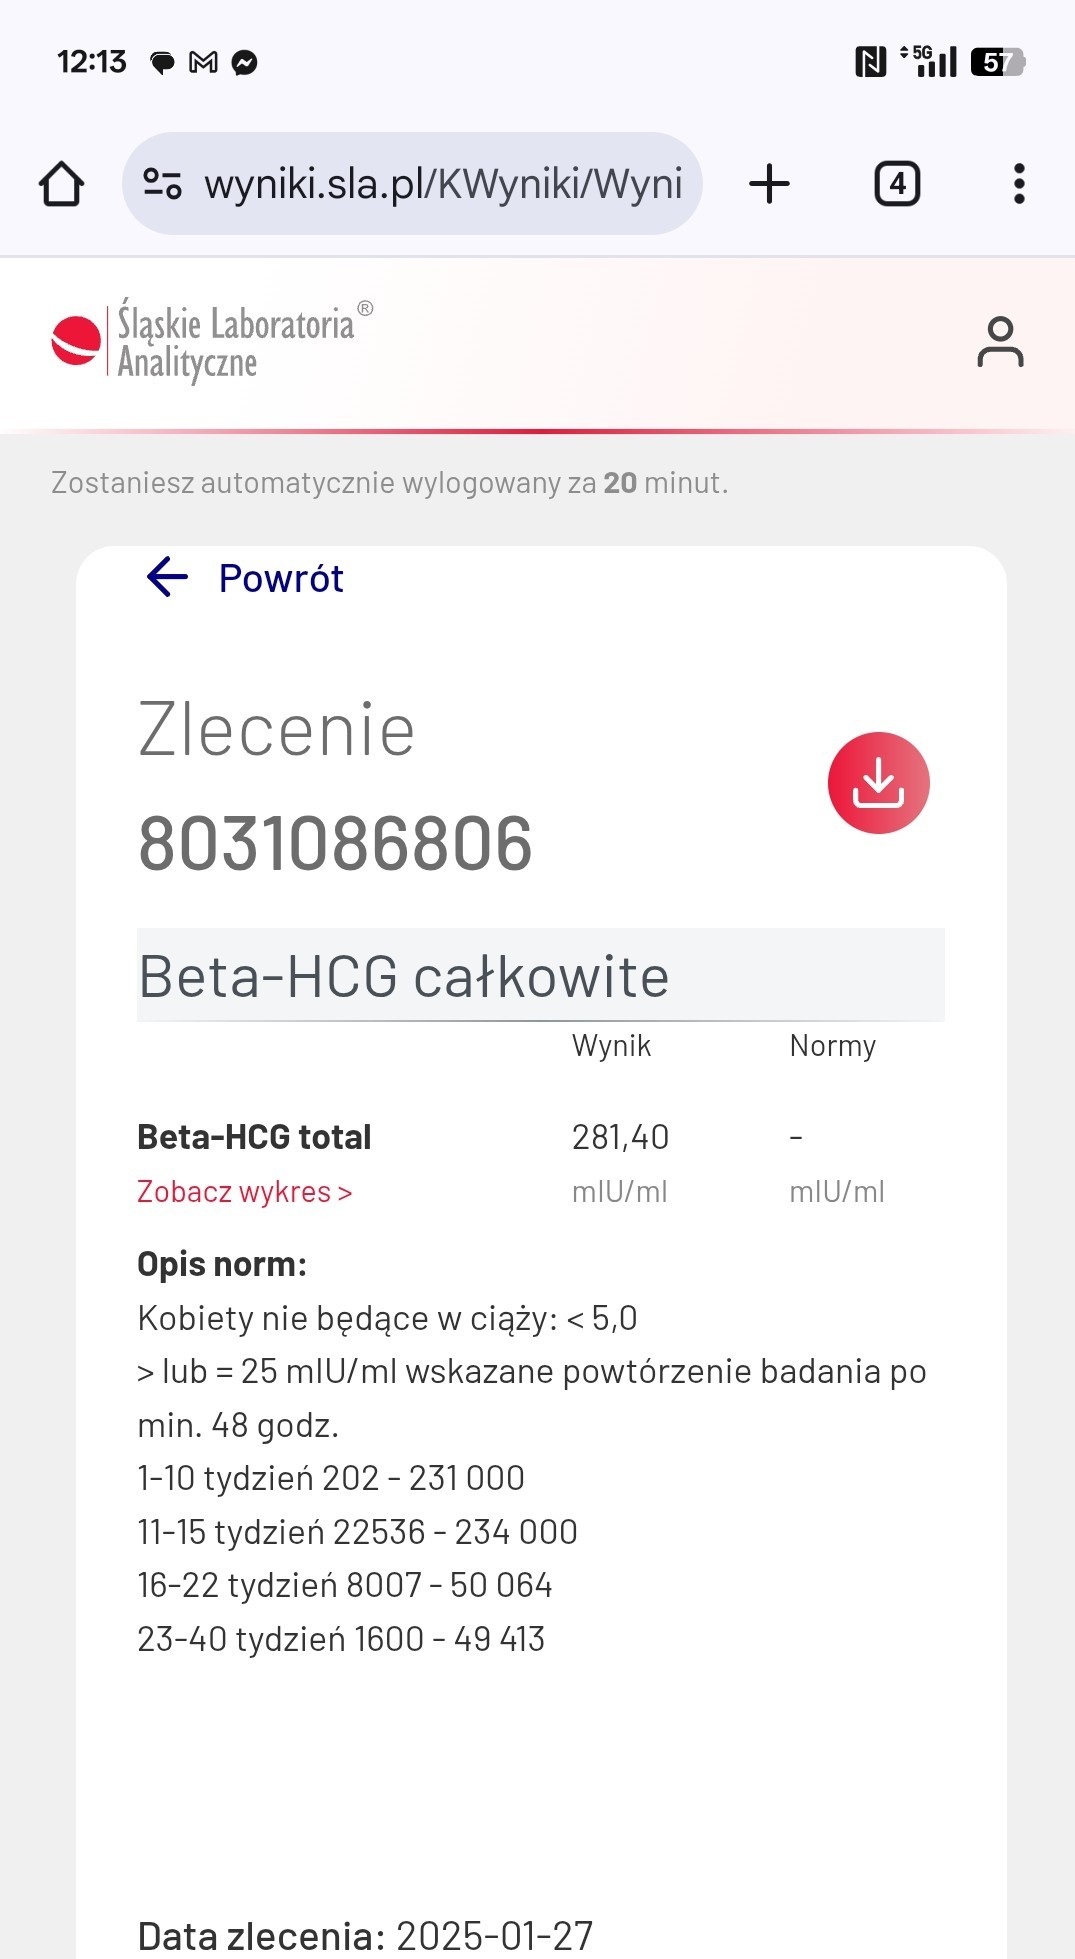Open the tab switcher showing 4 tabs
Viewport: 1075px width, 1959px height.
(x=897, y=184)
